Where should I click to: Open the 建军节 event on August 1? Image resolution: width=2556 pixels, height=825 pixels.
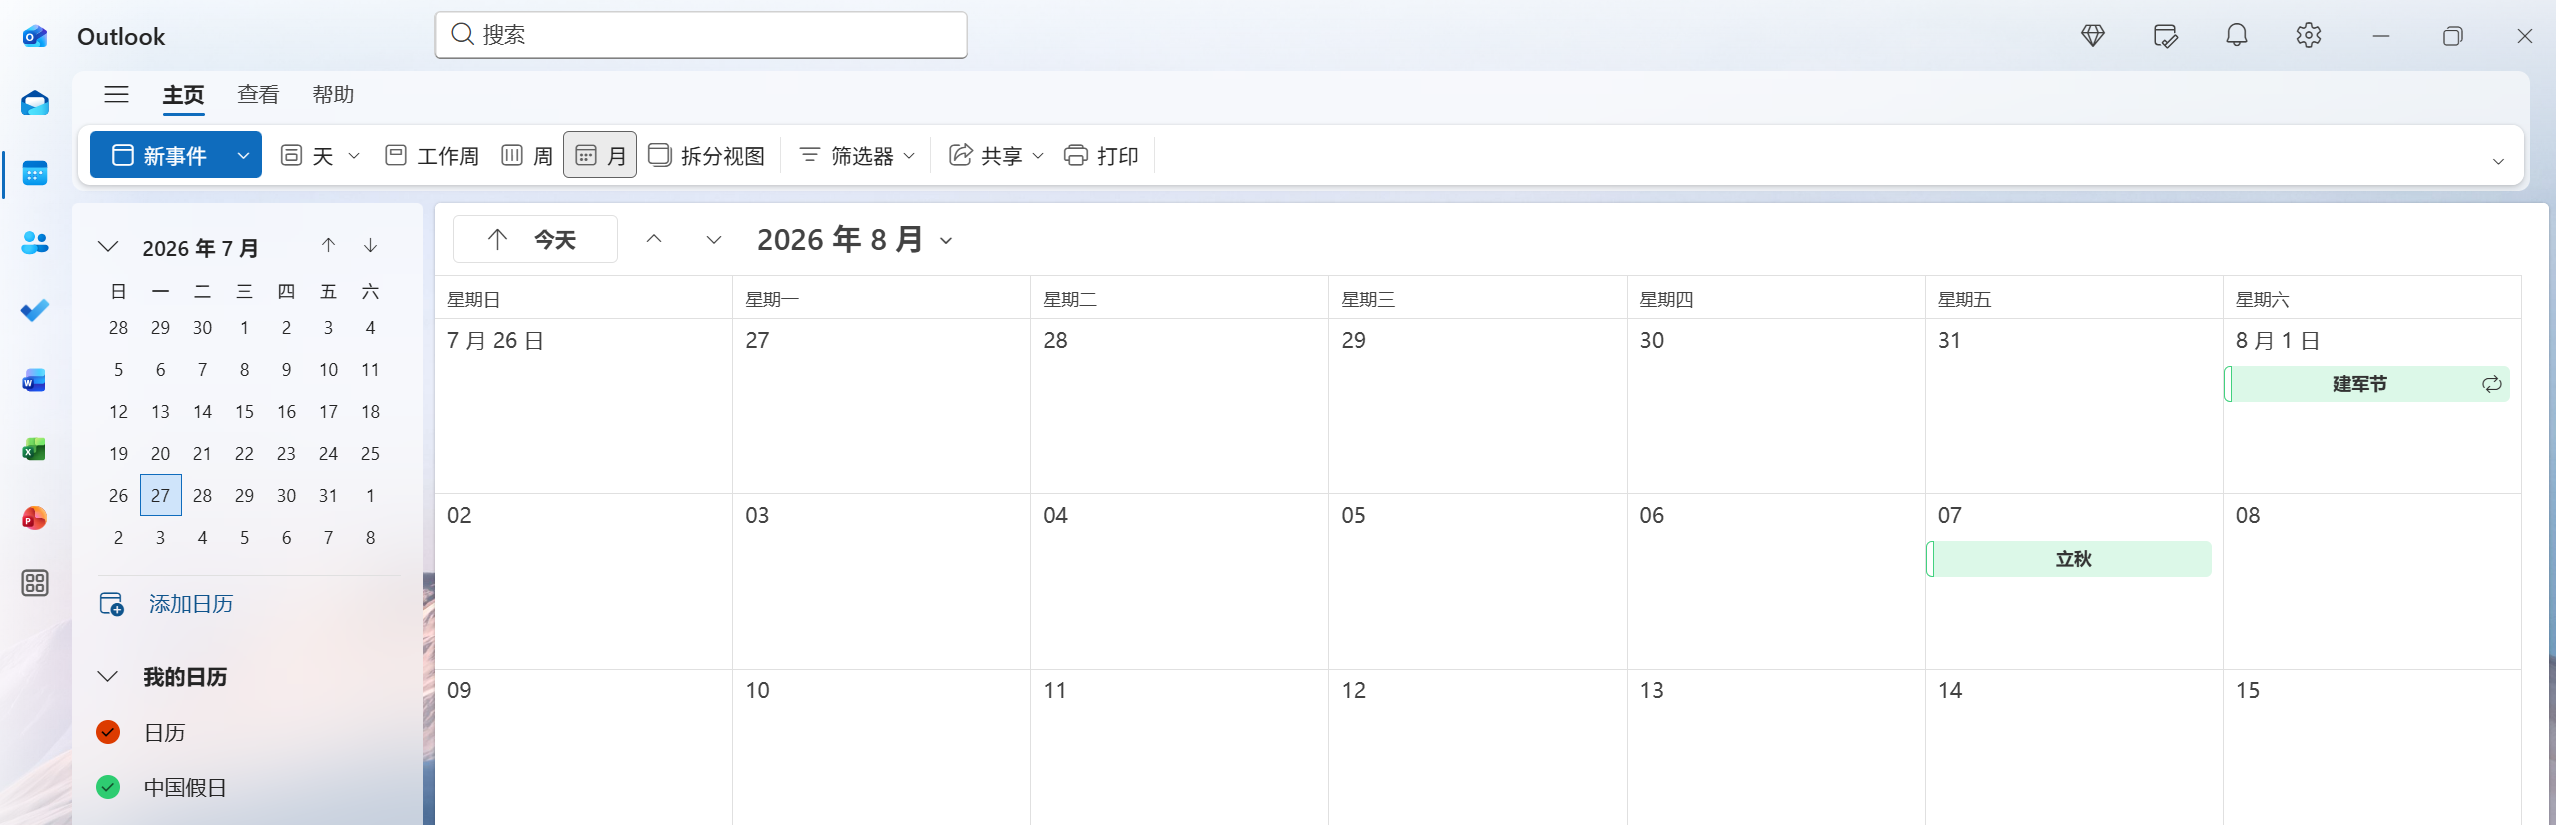2366,384
